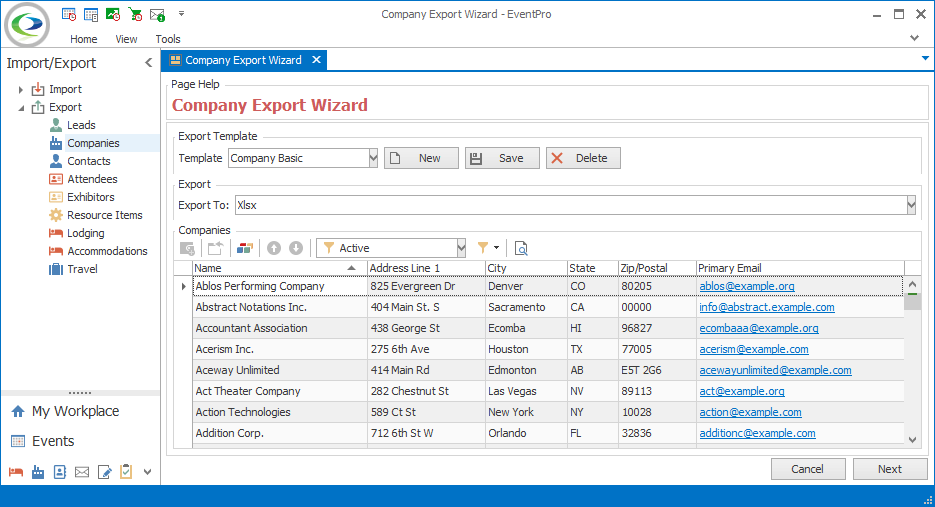The height and width of the screenshot is (507, 935).
Task: Open the Home ribbon tab
Action: [x=83, y=39]
